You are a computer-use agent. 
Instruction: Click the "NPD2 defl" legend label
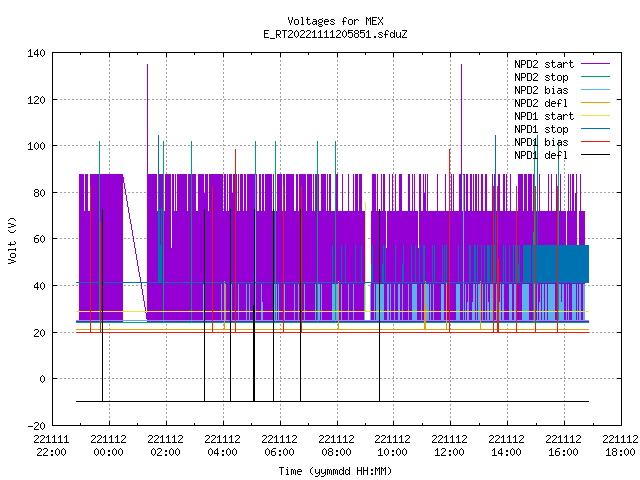[x=541, y=103]
